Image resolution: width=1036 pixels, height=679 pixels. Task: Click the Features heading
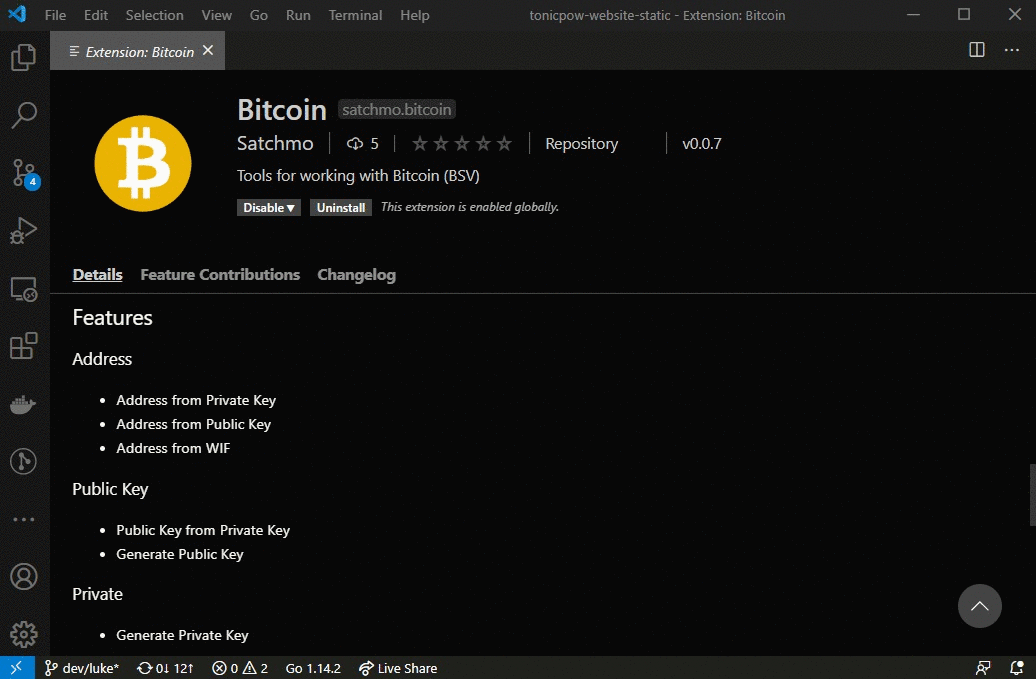click(112, 318)
